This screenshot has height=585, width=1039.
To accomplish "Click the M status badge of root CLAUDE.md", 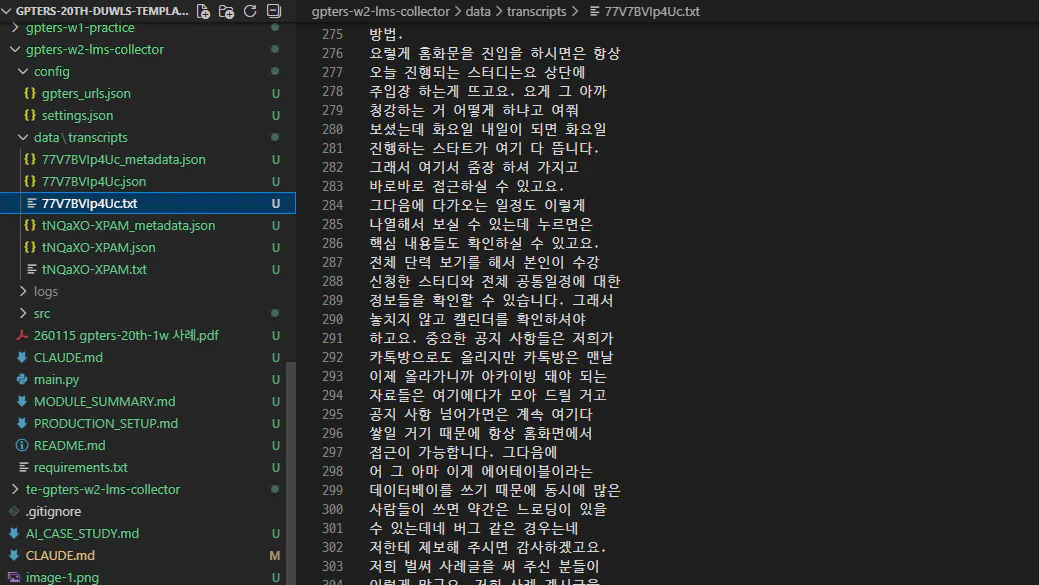I will tap(275, 555).
